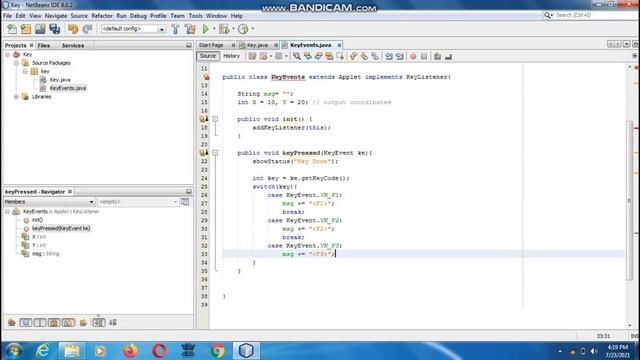Open Internet Explorer from the taskbar
This screenshot has height=360, width=640.
click(42, 351)
